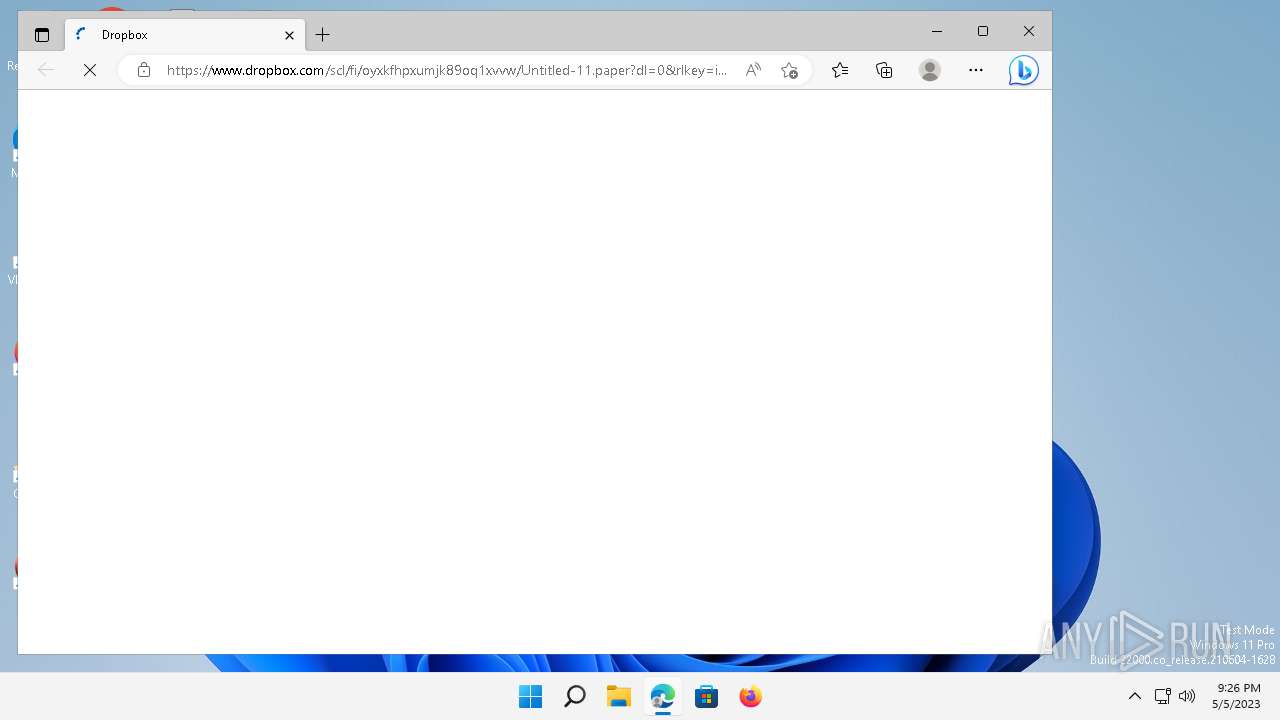The image size is (1280, 720).
Task: Open the tab actions menu icon
Action: [42, 35]
